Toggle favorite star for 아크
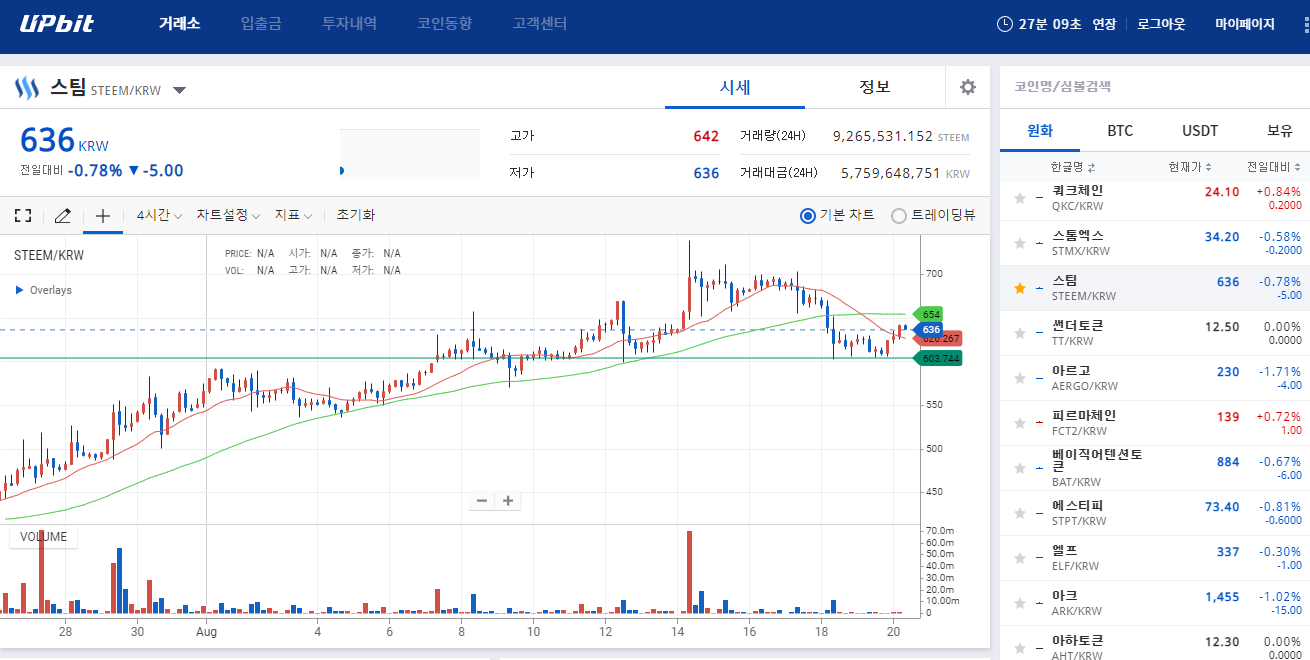 click(1020, 603)
